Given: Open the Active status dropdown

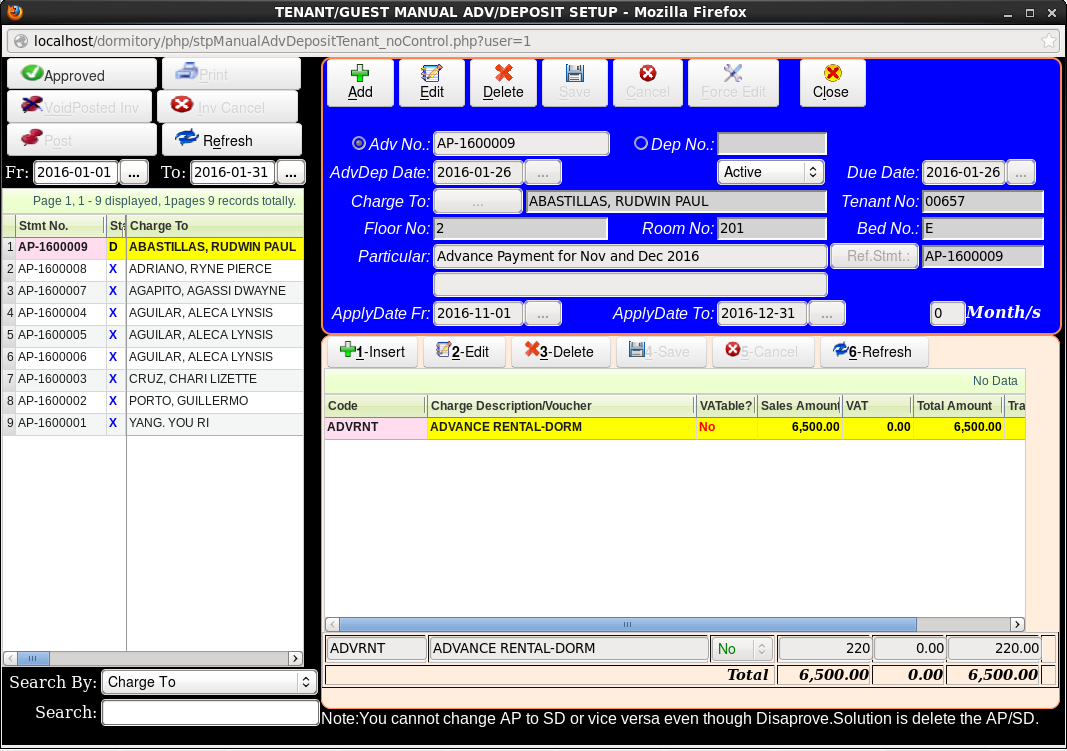Looking at the screenshot, I should coord(770,172).
